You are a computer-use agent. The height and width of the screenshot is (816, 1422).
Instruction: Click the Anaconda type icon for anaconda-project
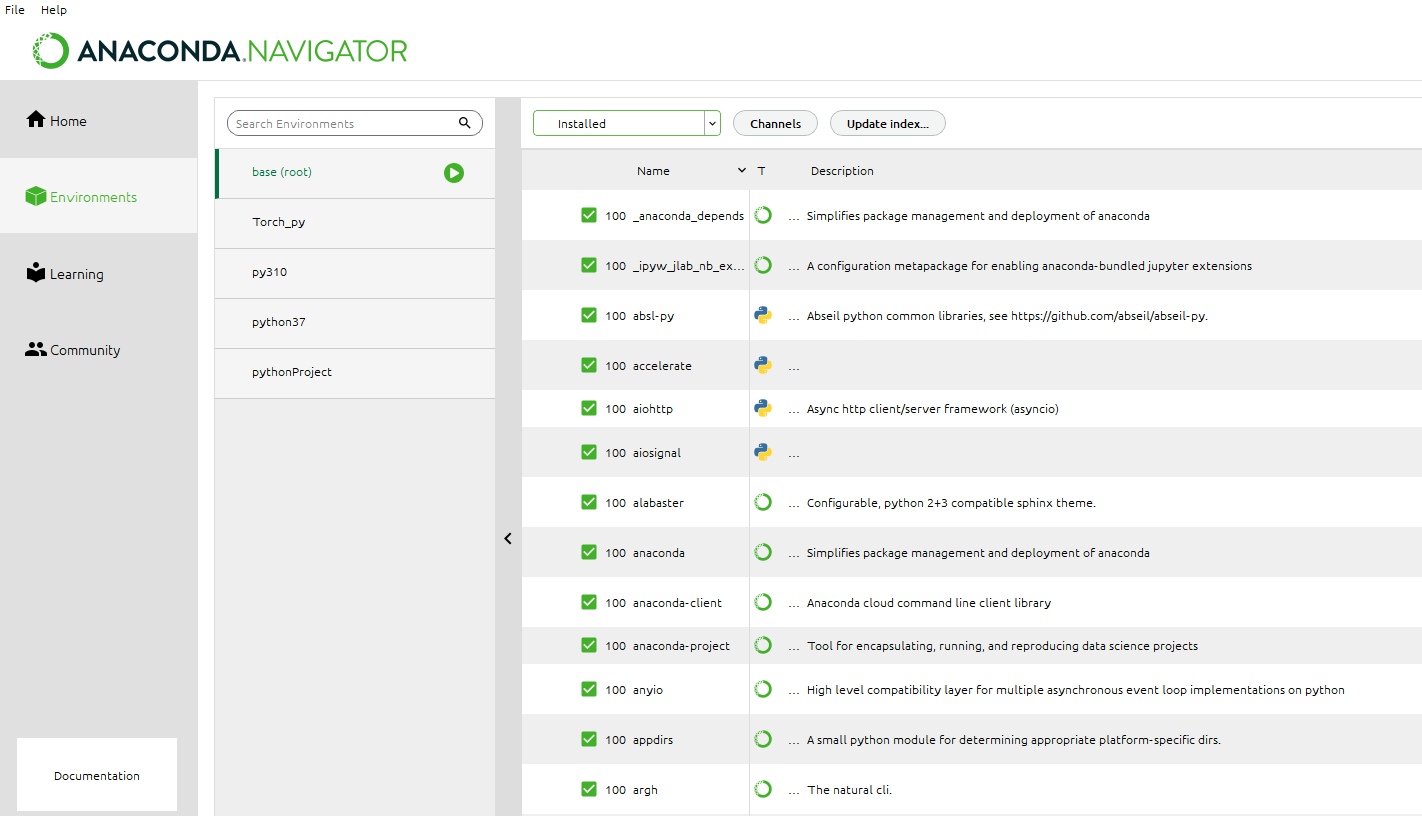click(x=763, y=645)
